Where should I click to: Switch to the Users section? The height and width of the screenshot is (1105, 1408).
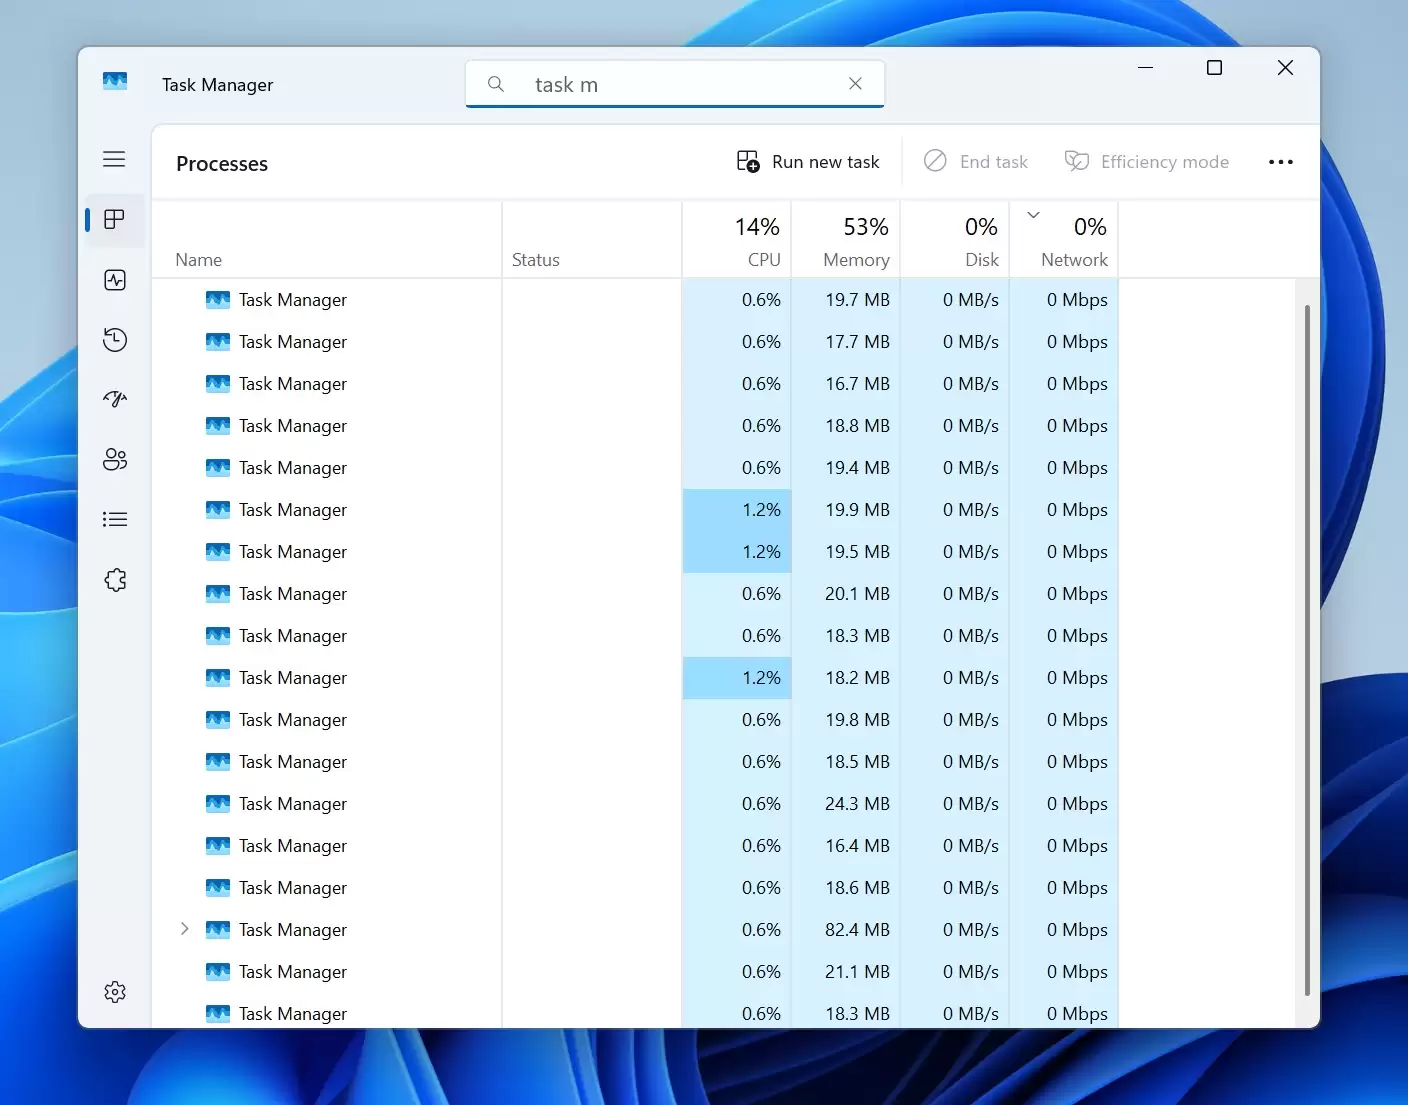pyautogui.click(x=114, y=459)
